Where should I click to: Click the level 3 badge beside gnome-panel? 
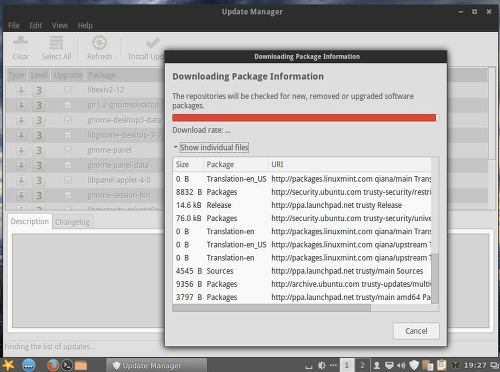click(x=39, y=150)
